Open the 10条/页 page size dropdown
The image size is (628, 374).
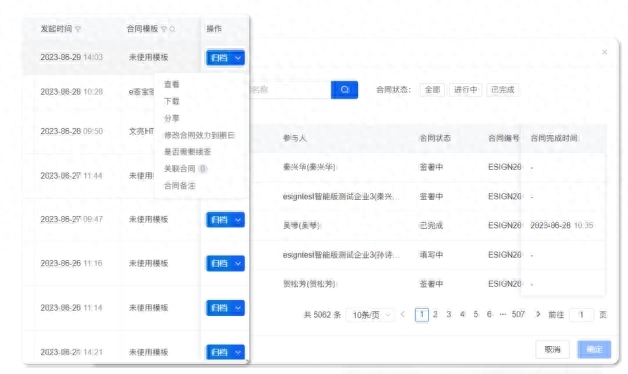(370, 315)
